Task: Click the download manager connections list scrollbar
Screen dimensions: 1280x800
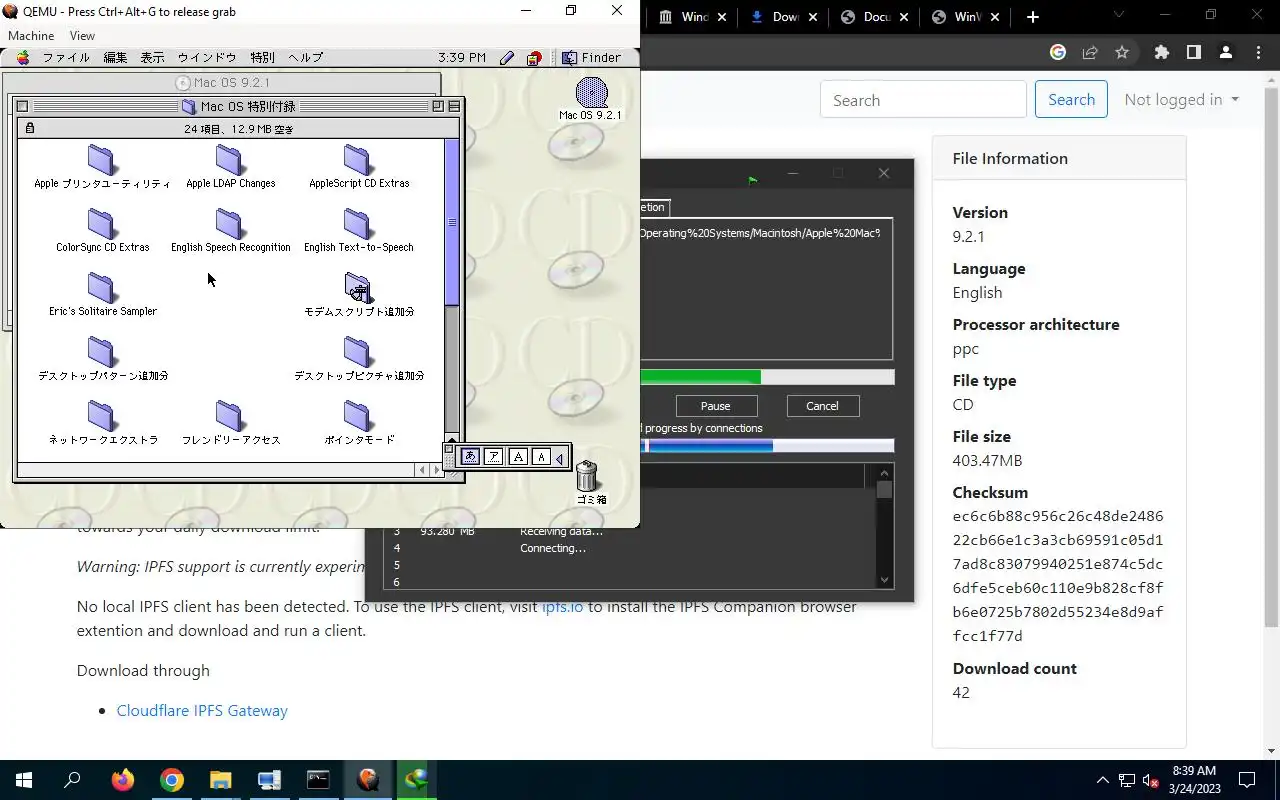Action: point(884,525)
